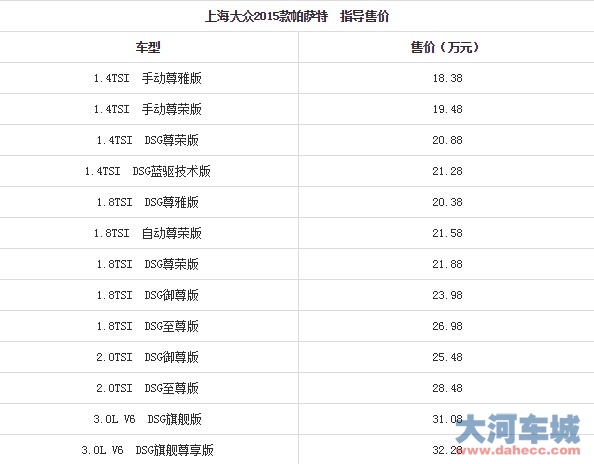
Task: Click the 1.4TSI DSG蓝驱技术版 row label
Action: pos(148,172)
